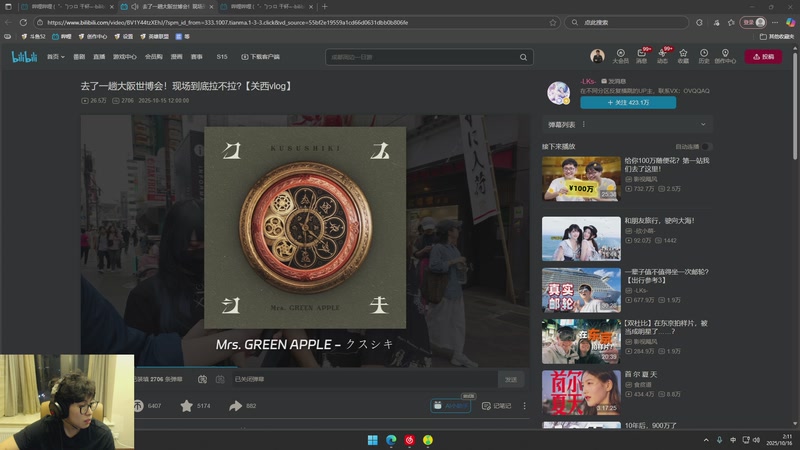Image resolution: width=800 pixels, height=450 pixels.
Task: Open 其他收藏夹 bookmarks folder
Action: [777, 37]
